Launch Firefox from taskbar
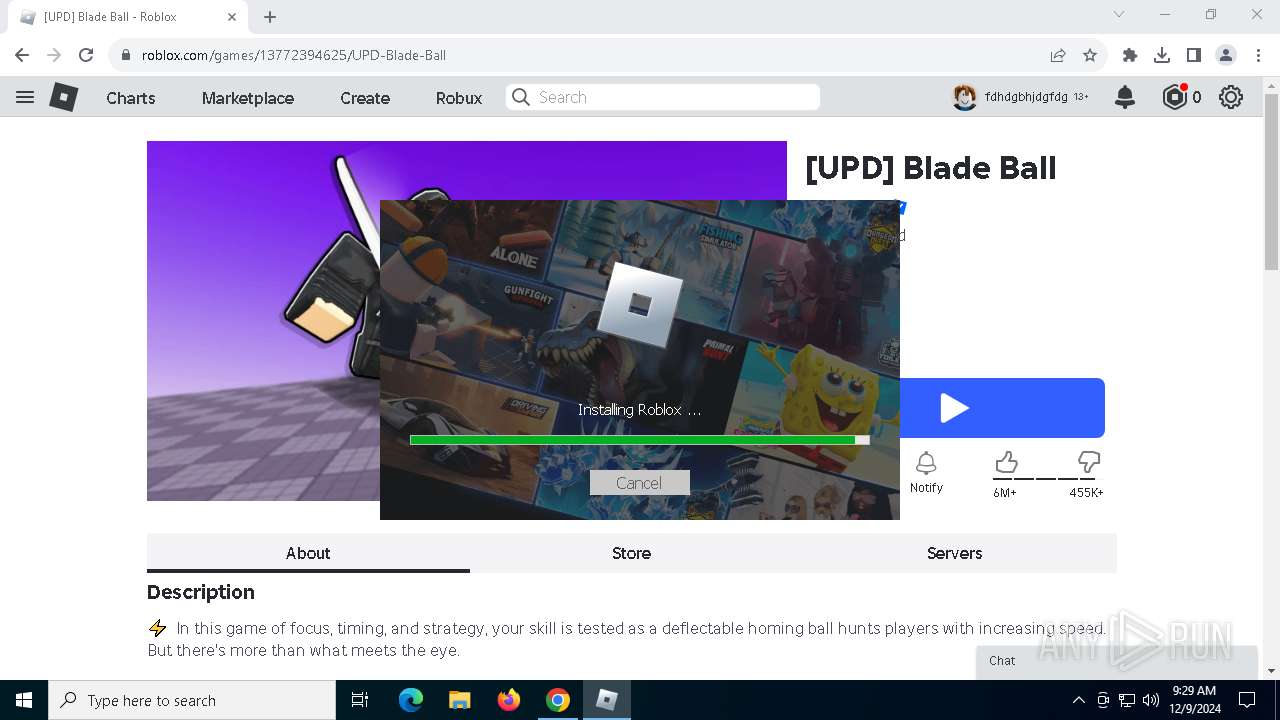The height and width of the screenshot is (720, 1280). pos(509,700)
